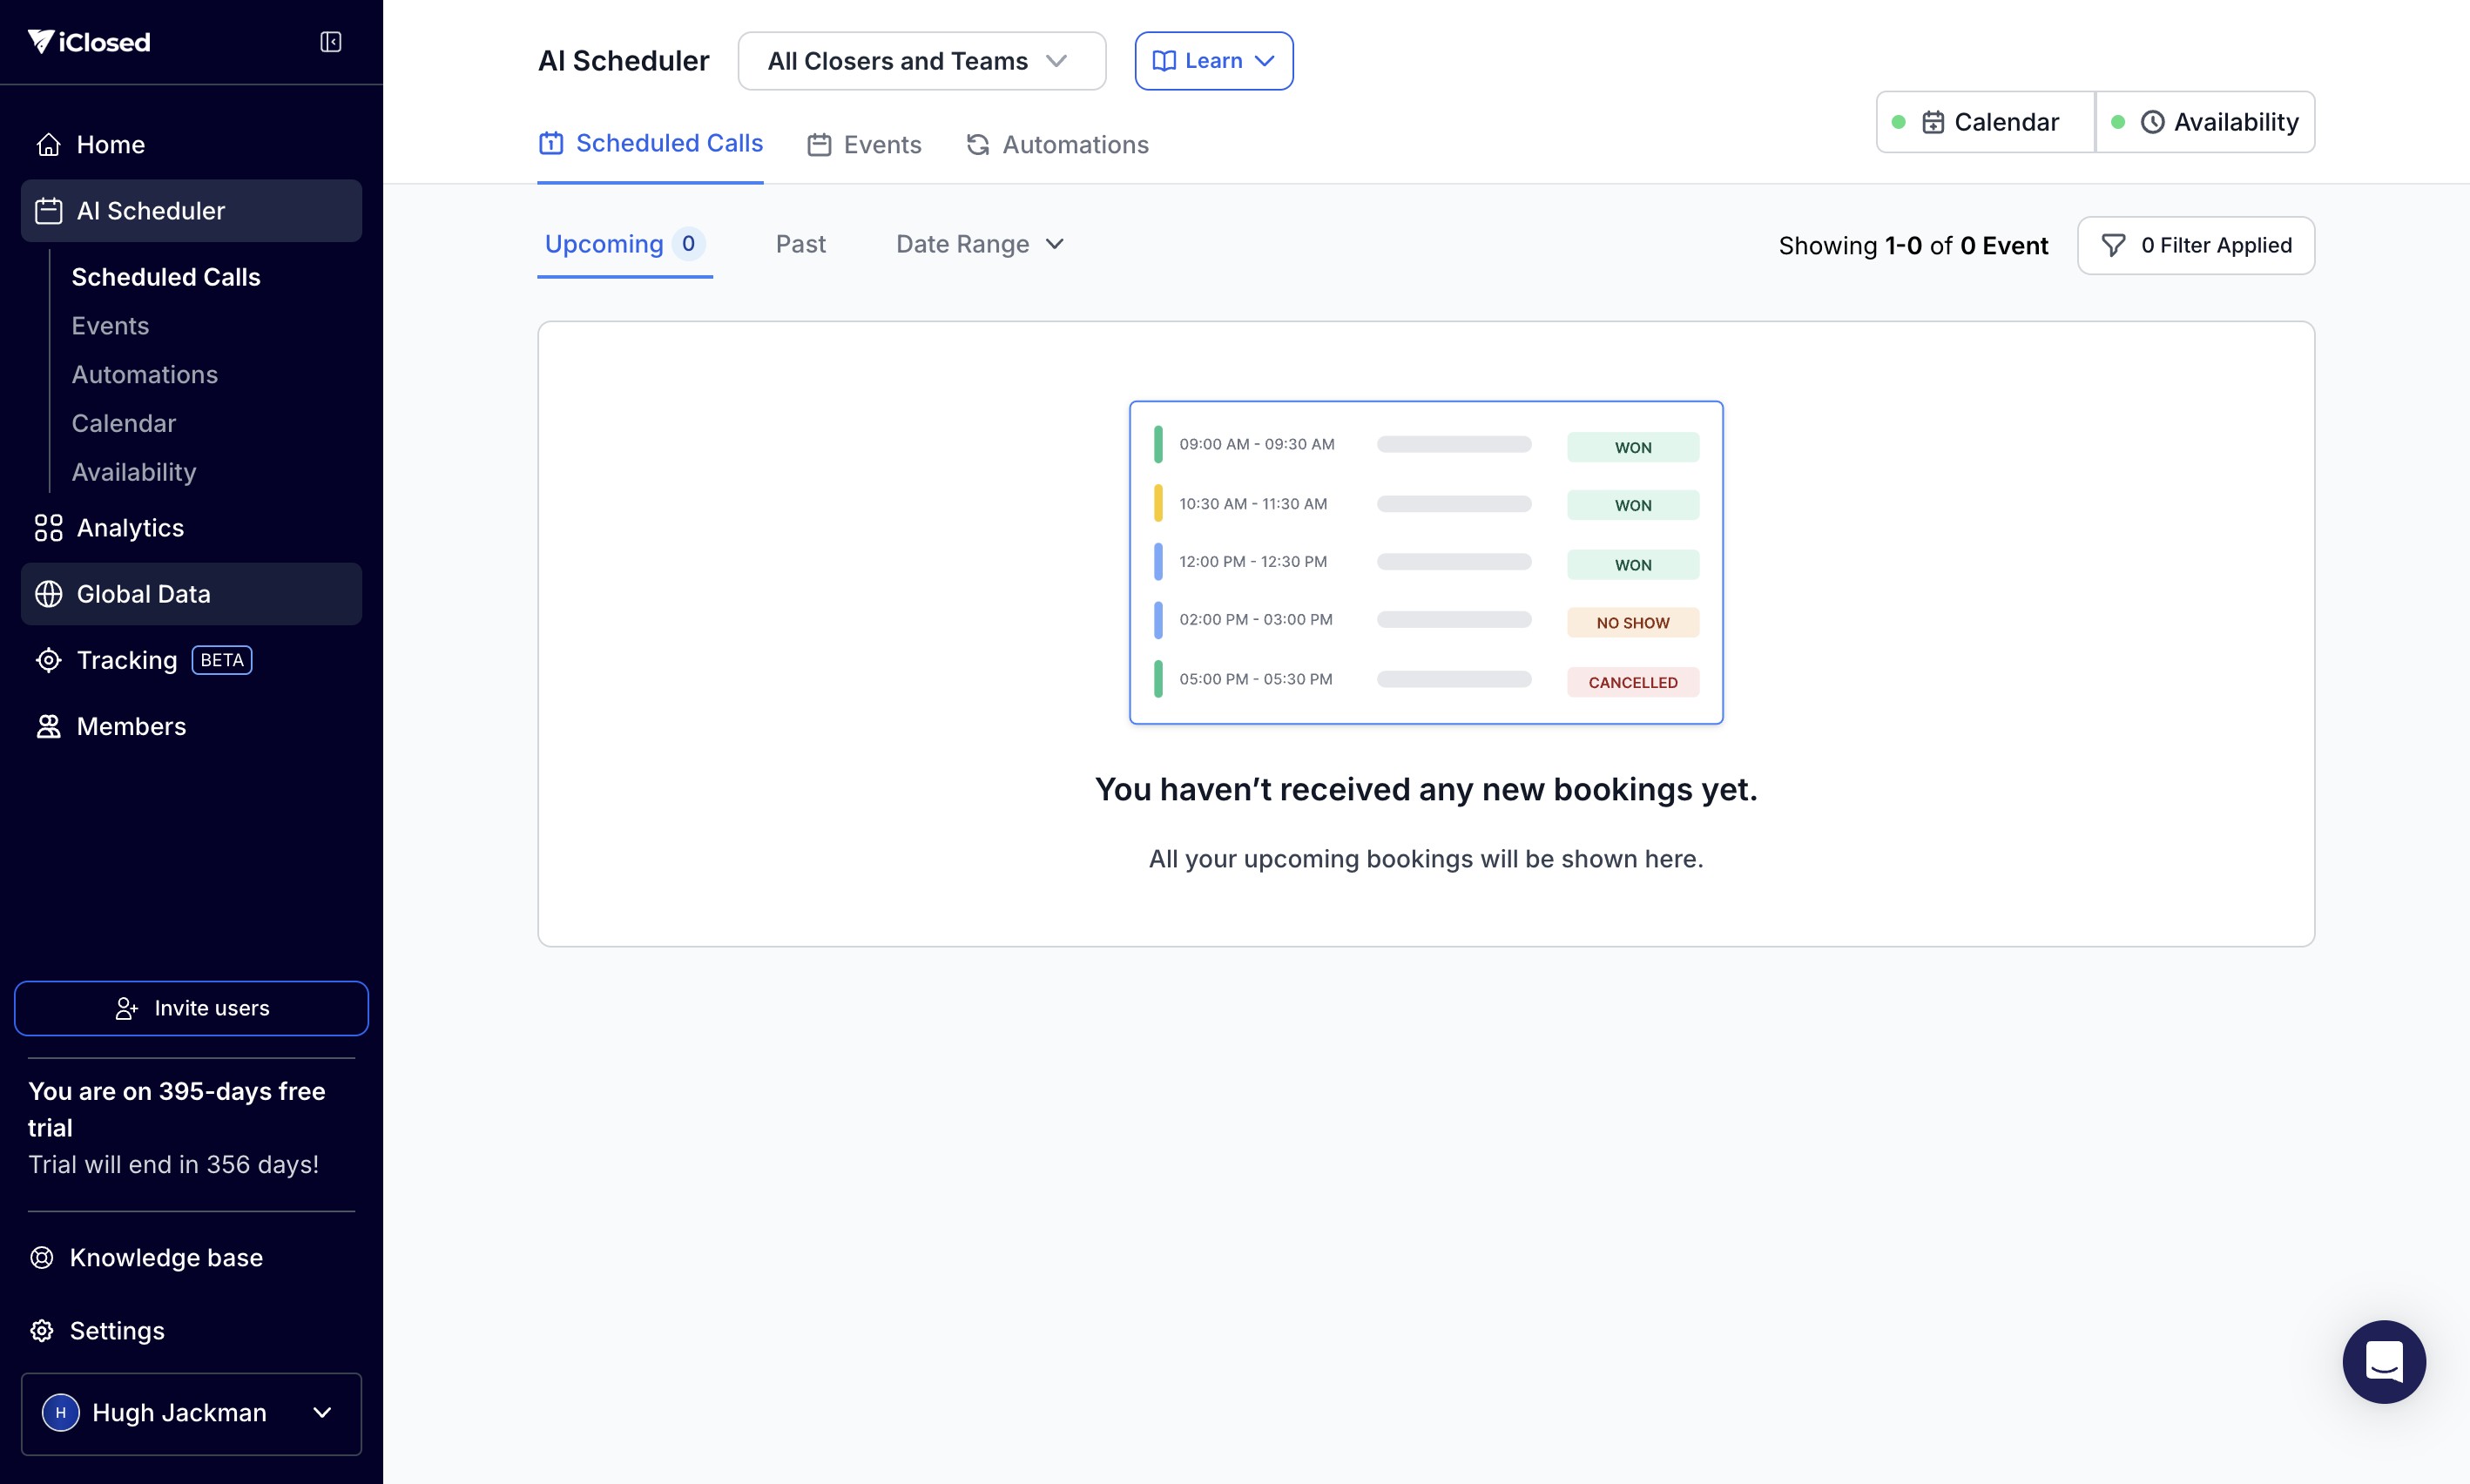Expand All Closers and Teams dropdown
This screenshot has height=1484, width=2470.
coord(921,61)
